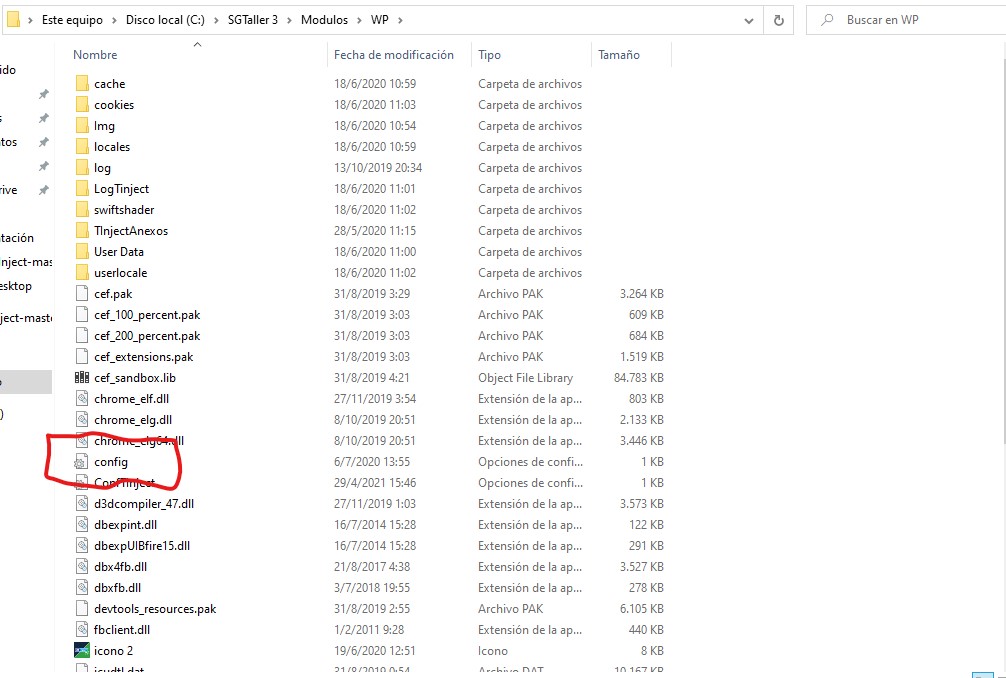Select the TInjectAnexos folder

(x=130, y=231)
